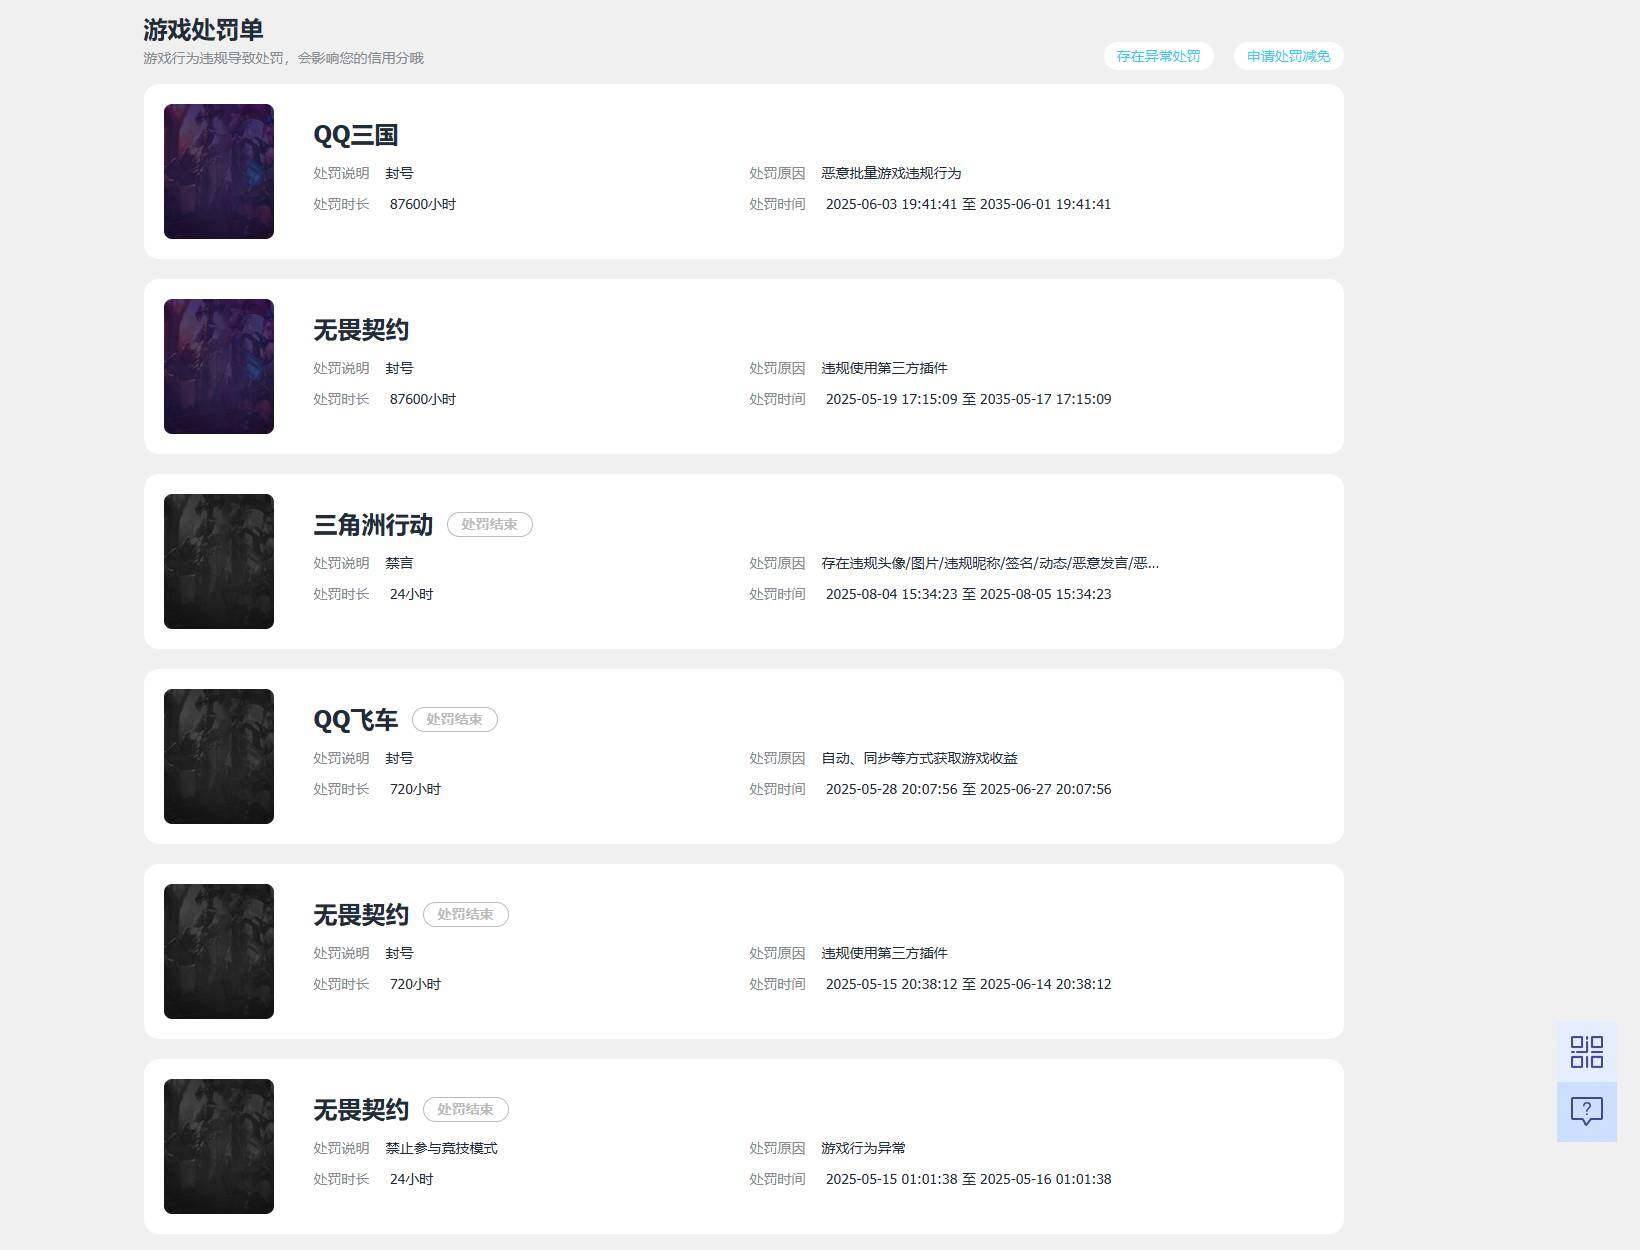Click the QQ飞车 title

click(356, 720)
